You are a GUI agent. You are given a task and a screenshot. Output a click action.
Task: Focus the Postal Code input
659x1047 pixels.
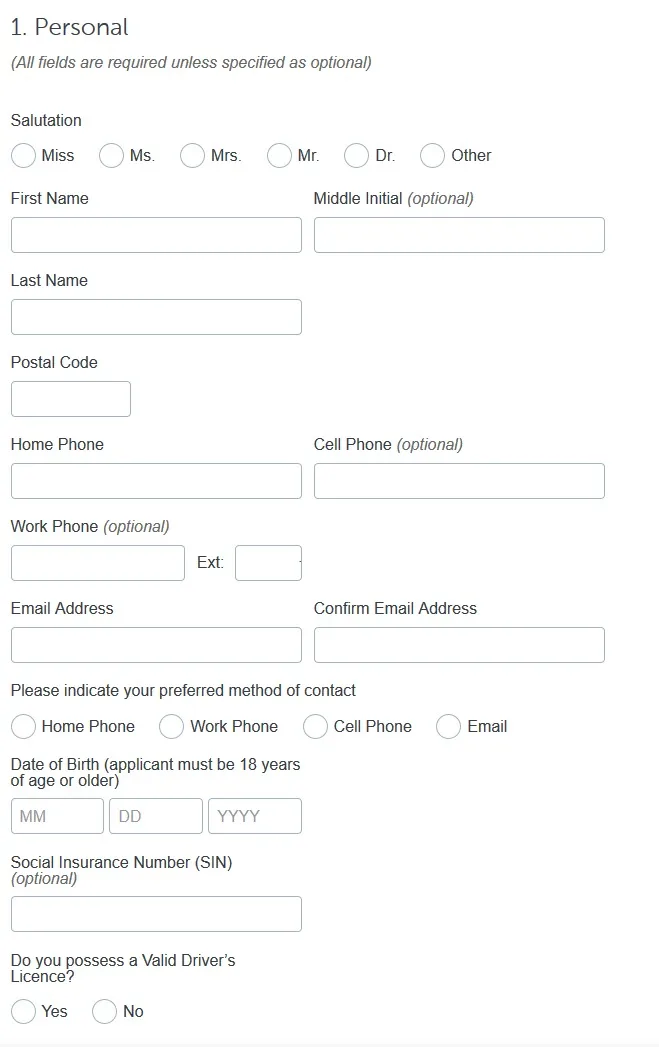(x=71, y=399)
